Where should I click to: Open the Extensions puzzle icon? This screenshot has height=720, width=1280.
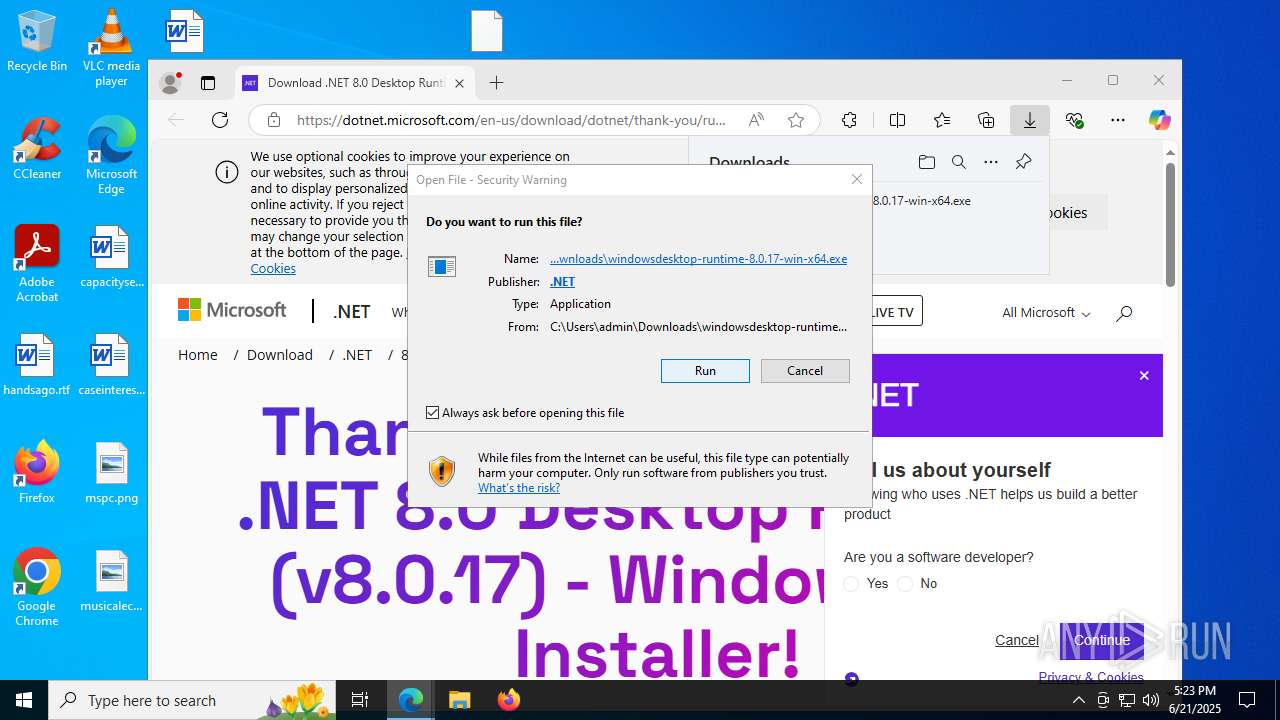pyautogui.click(x=849, y=120)
